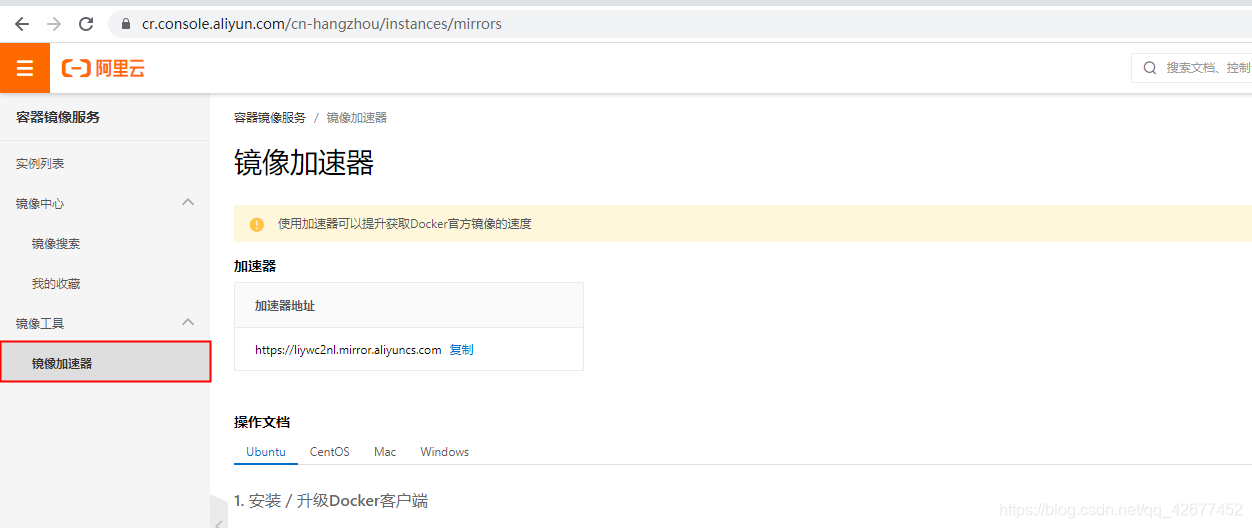Switch to the CentOS tab
The height and width of the screenshot is (528, 1252).
330,452
